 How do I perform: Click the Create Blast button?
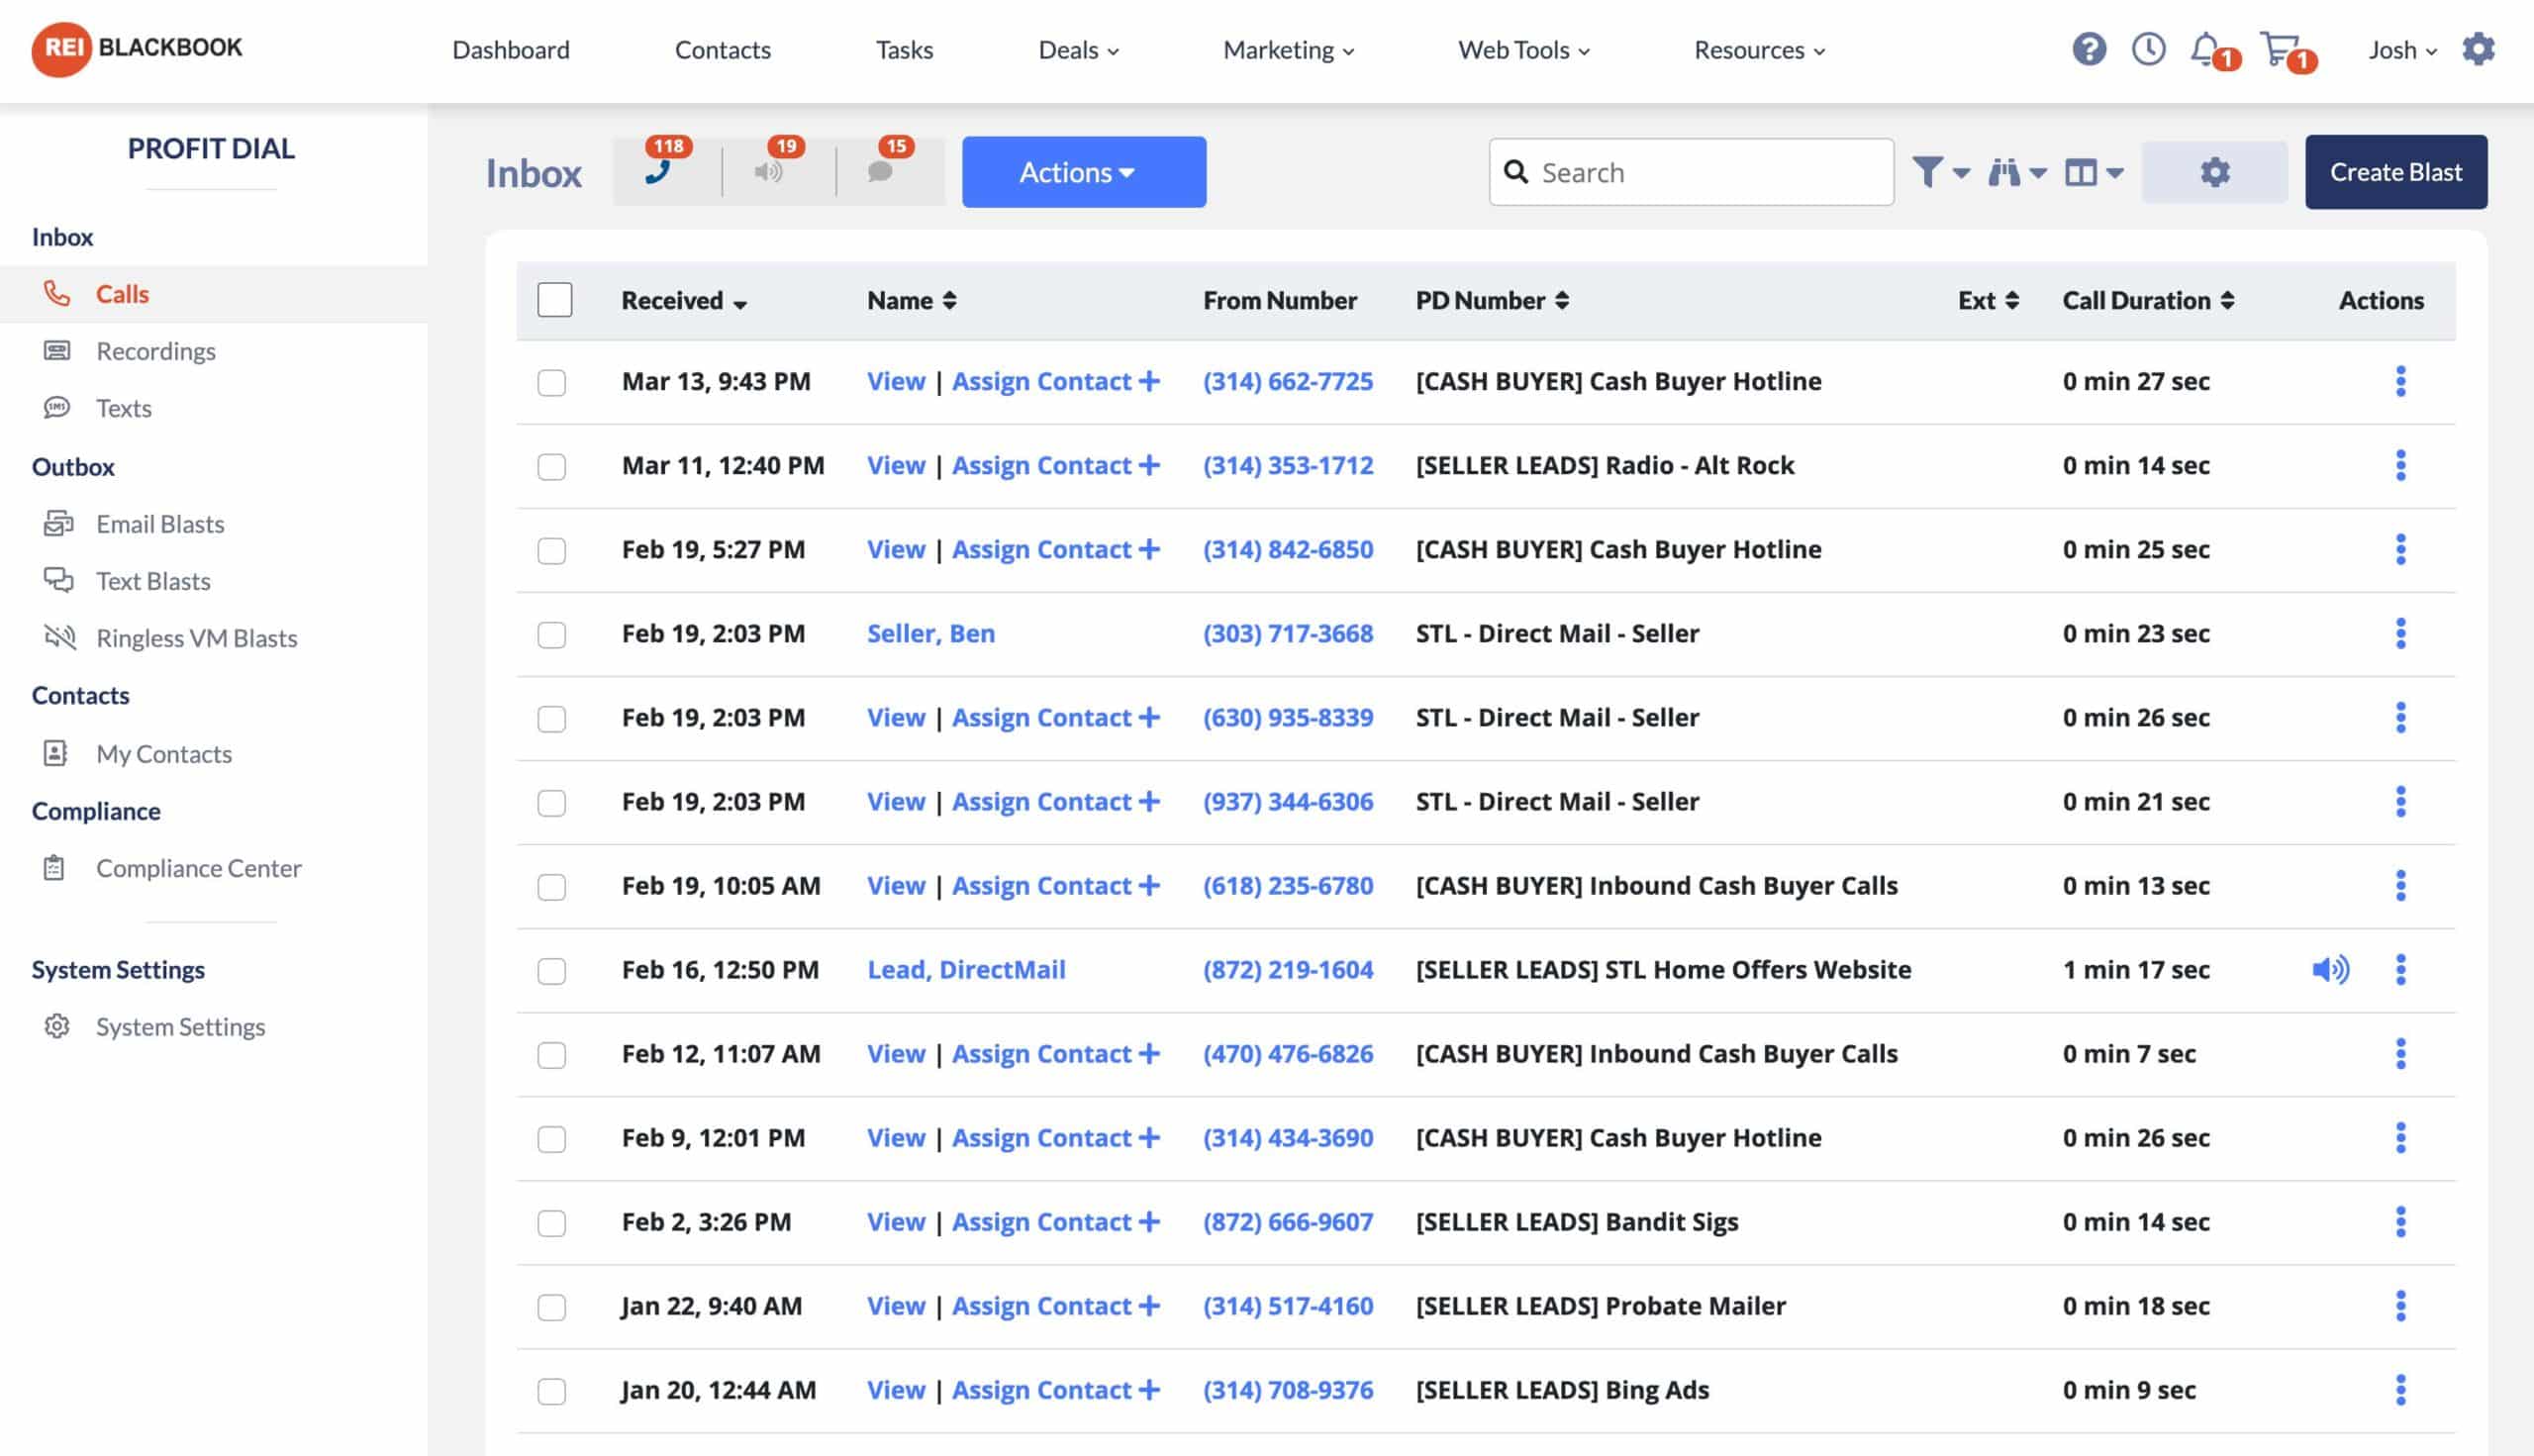pos(2396,172)
